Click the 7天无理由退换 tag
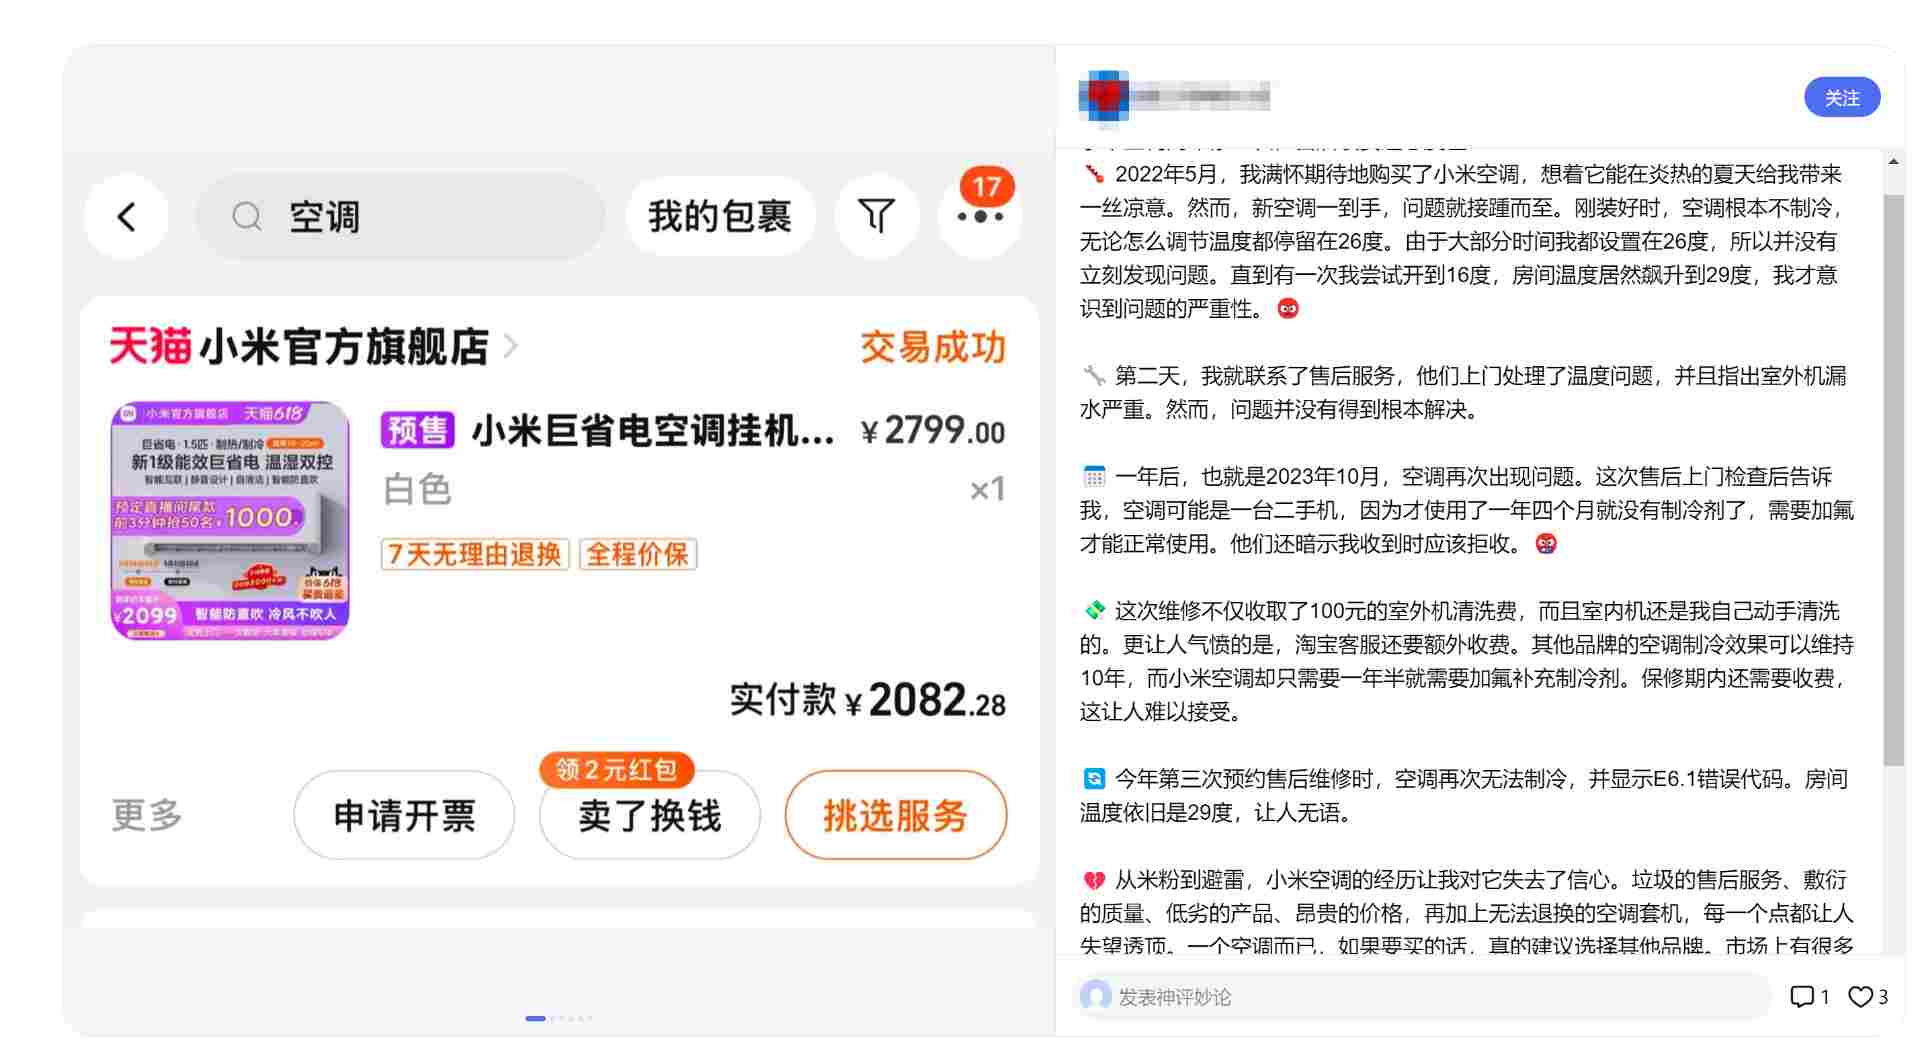Viewport: 1920px width, 1061px height. [x=474, y=554]
